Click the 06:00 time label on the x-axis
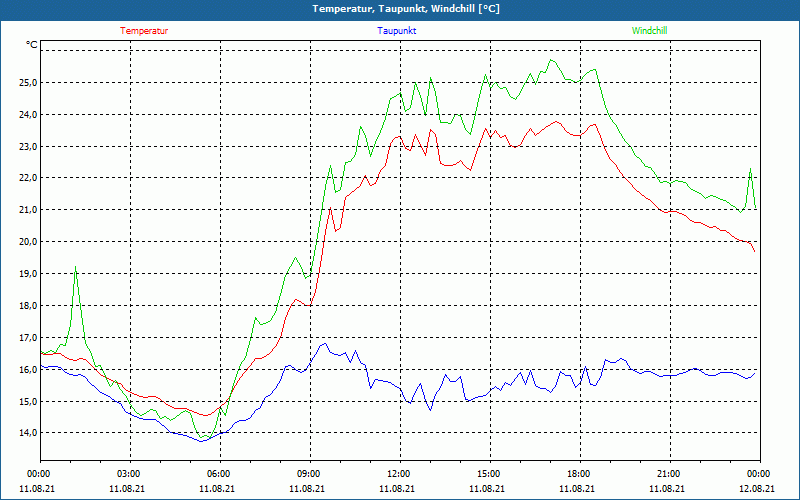Screen dimensions: 800x500 pos(219,474)
